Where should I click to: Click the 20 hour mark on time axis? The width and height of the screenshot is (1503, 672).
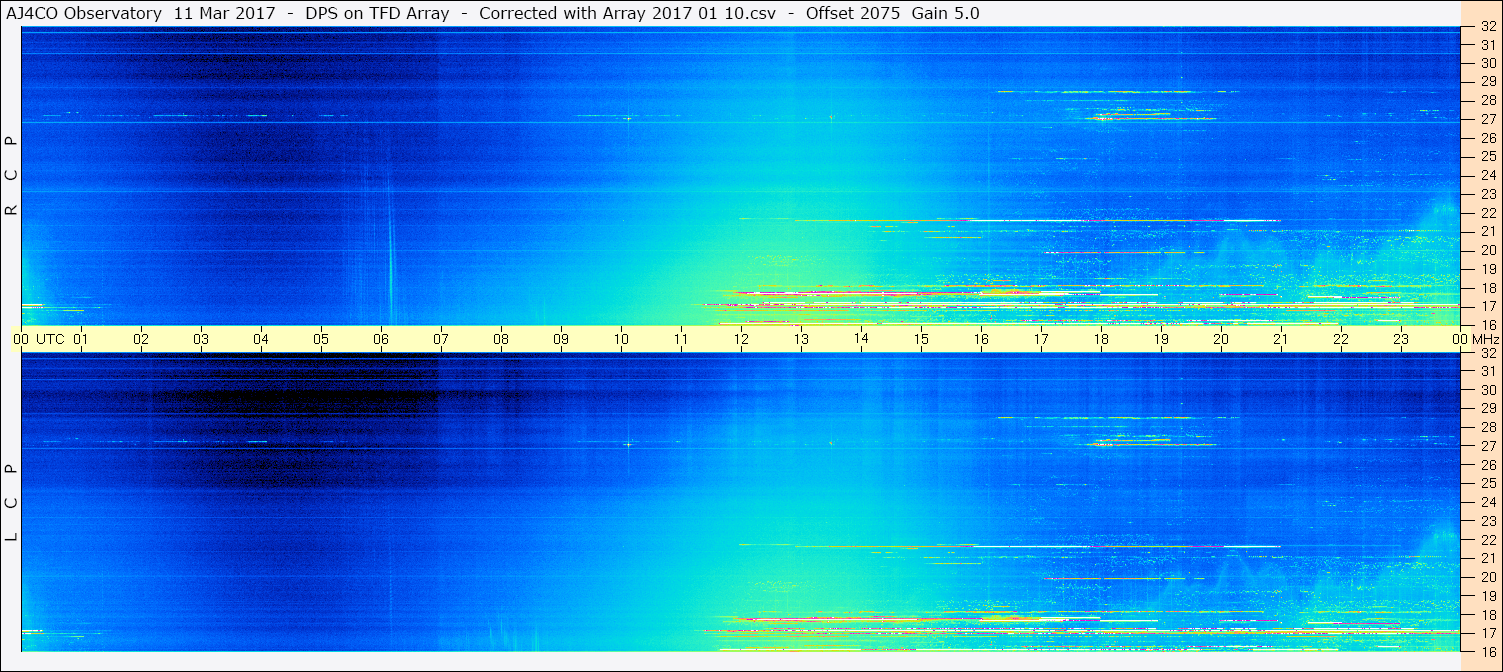pyautogui.click(x=1221, y=339)
